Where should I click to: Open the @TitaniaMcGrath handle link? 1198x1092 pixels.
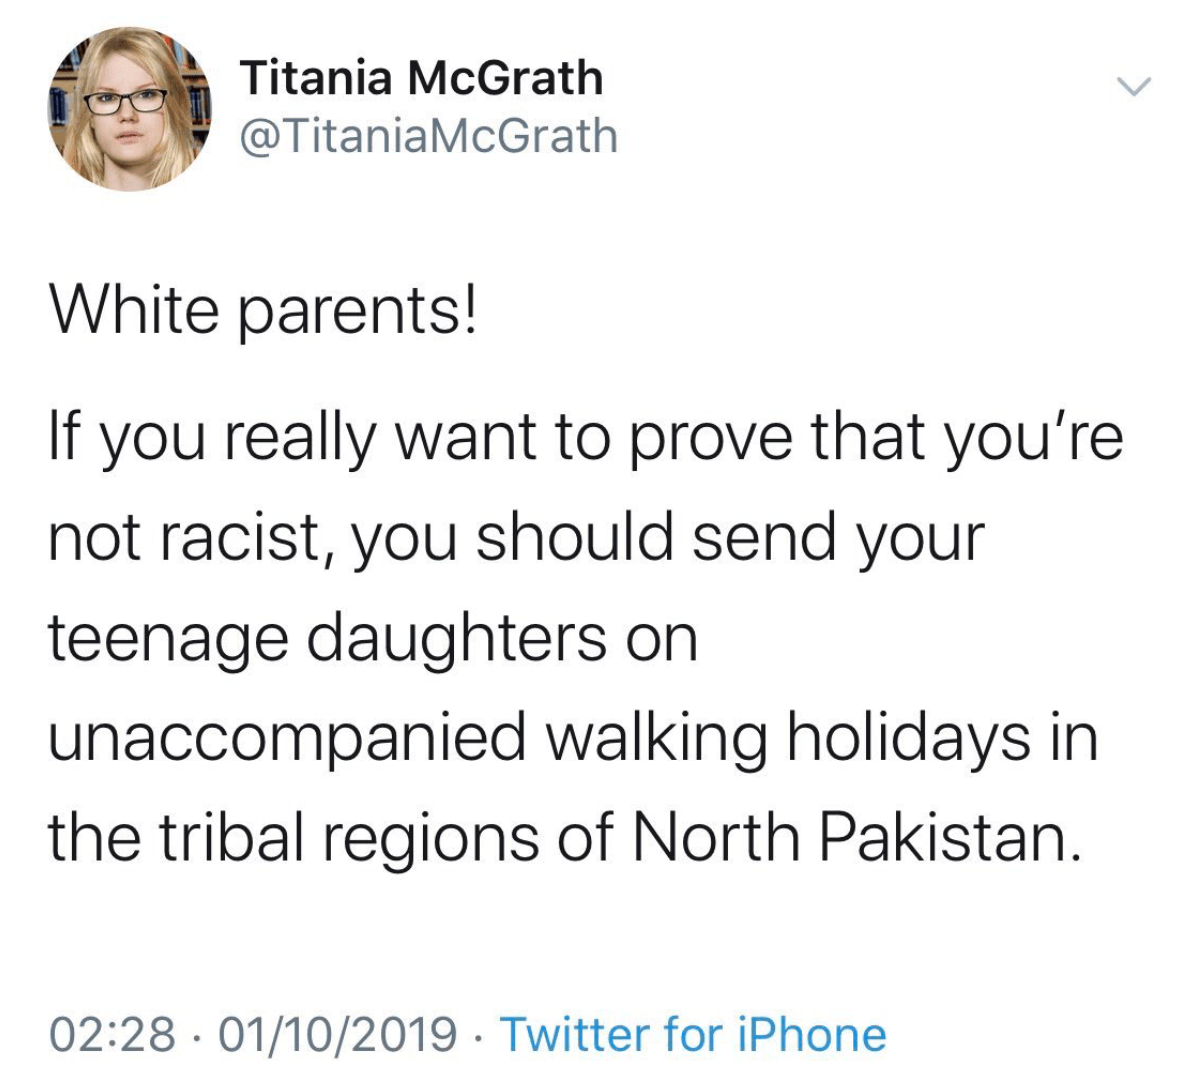(x=429, y=135)
